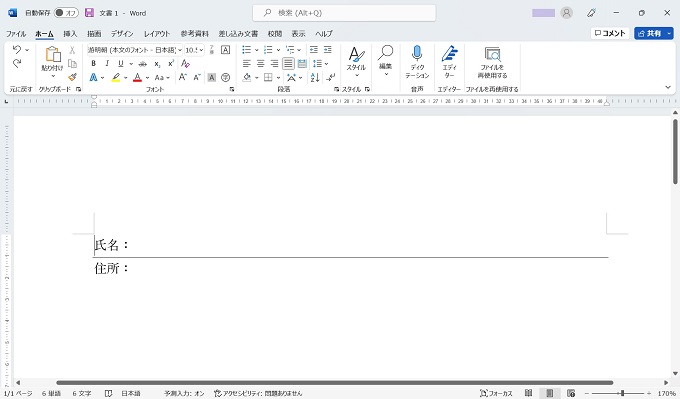
Task: Toggle Justify alignment
Action: (288, 64)
